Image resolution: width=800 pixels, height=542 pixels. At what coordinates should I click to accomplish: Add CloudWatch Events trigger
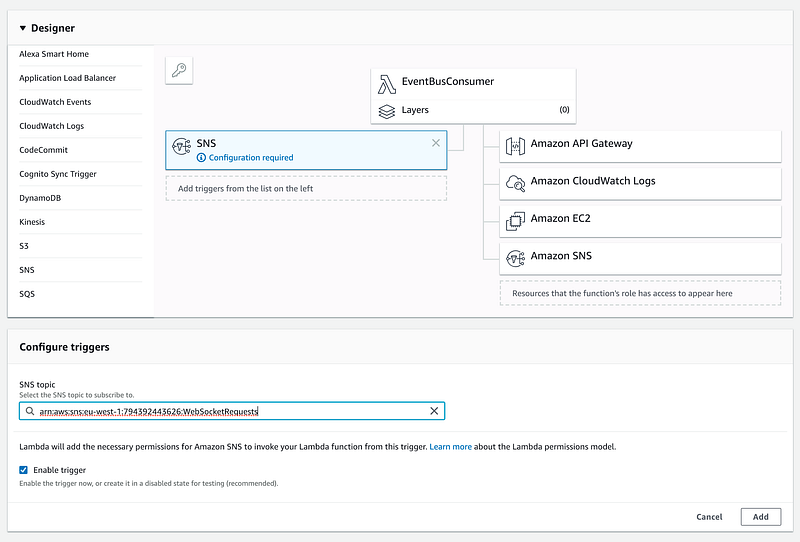(x=55, y=102)
